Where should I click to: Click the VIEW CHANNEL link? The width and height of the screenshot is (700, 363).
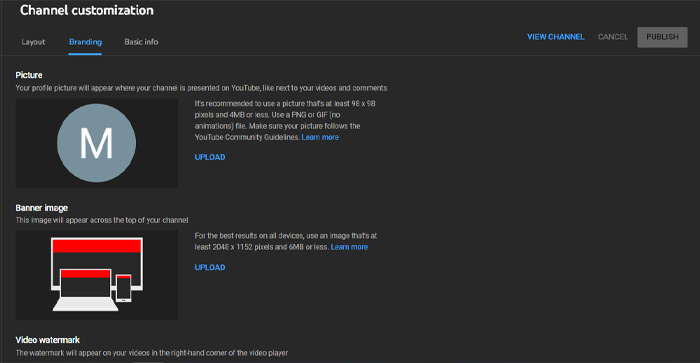click(555, 37)
